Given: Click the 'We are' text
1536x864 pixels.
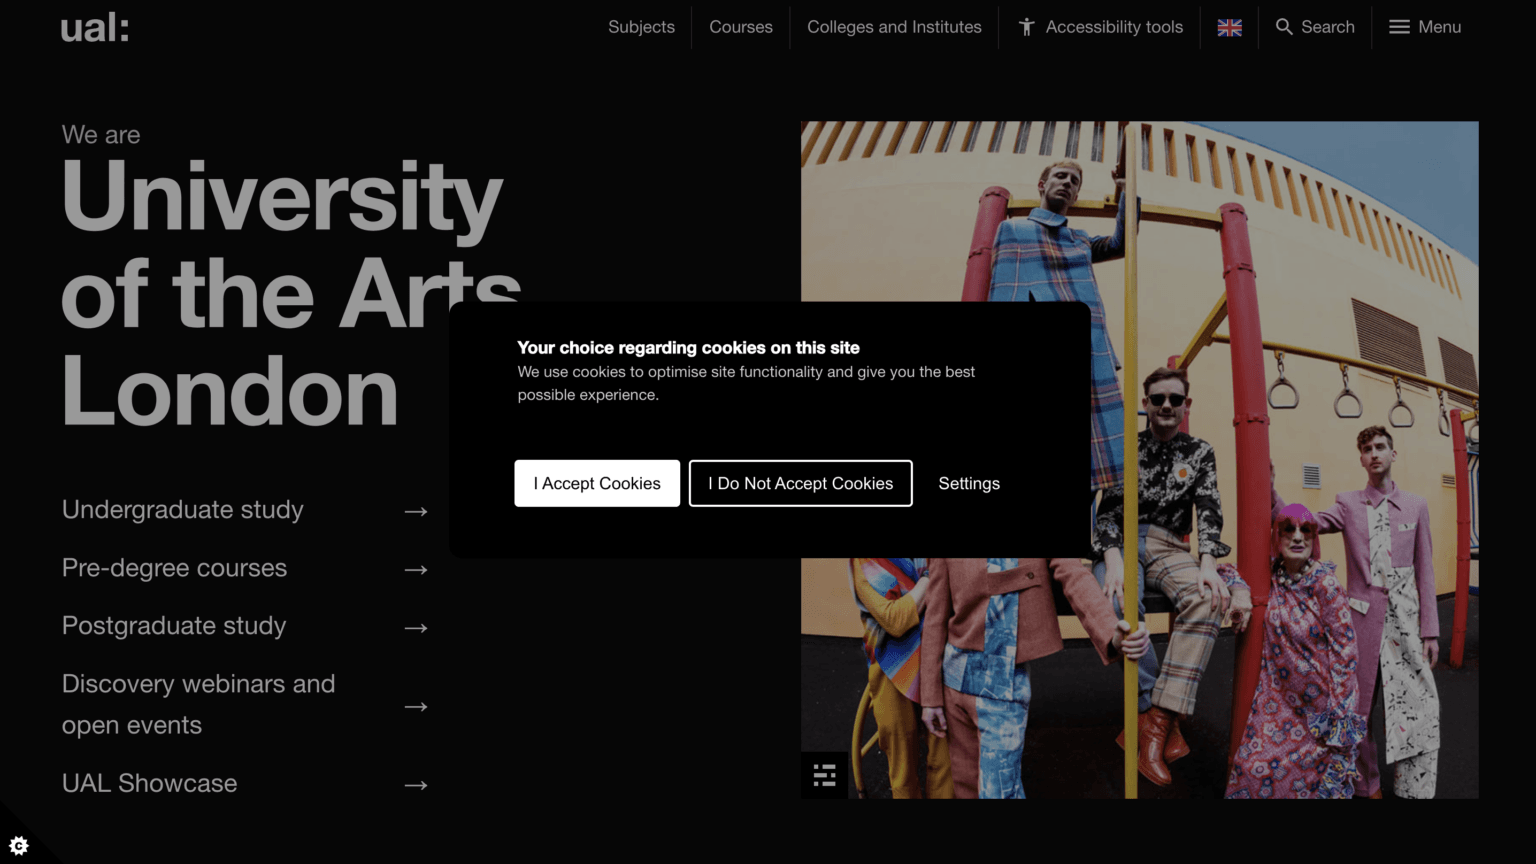Looking at the screenshot, I should click(x=101, y=134).
